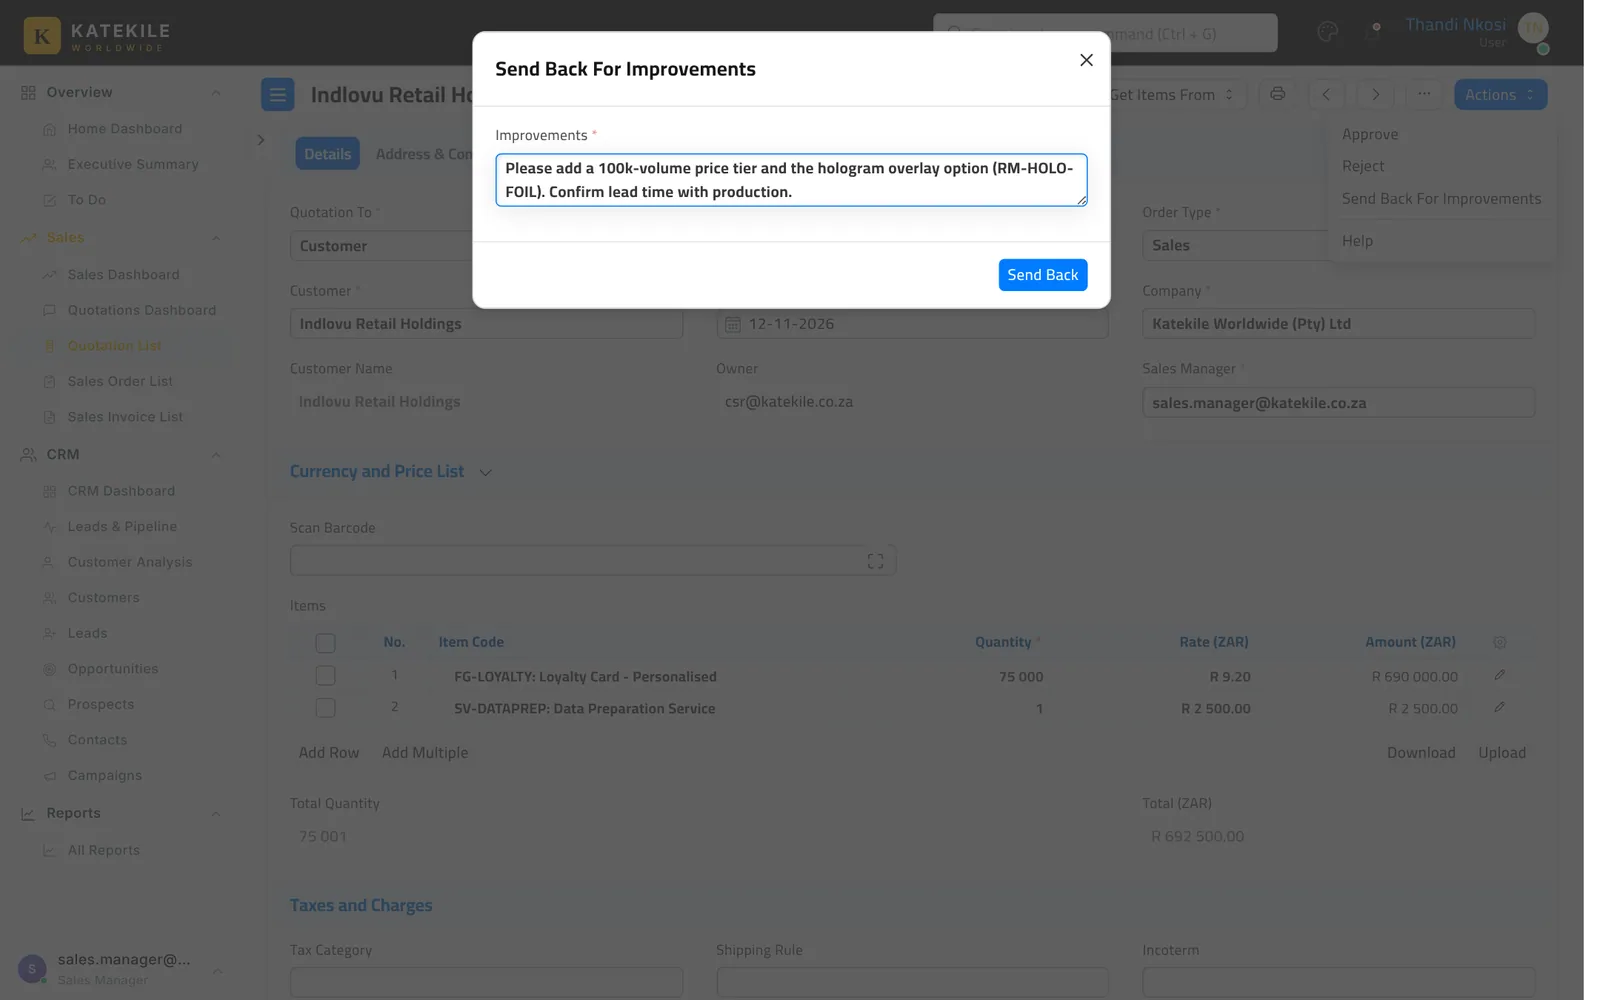Viewport: 1600px width, 1000px height.
Task: Collapse the Overview sidebar section
Action: coord(215,93)
